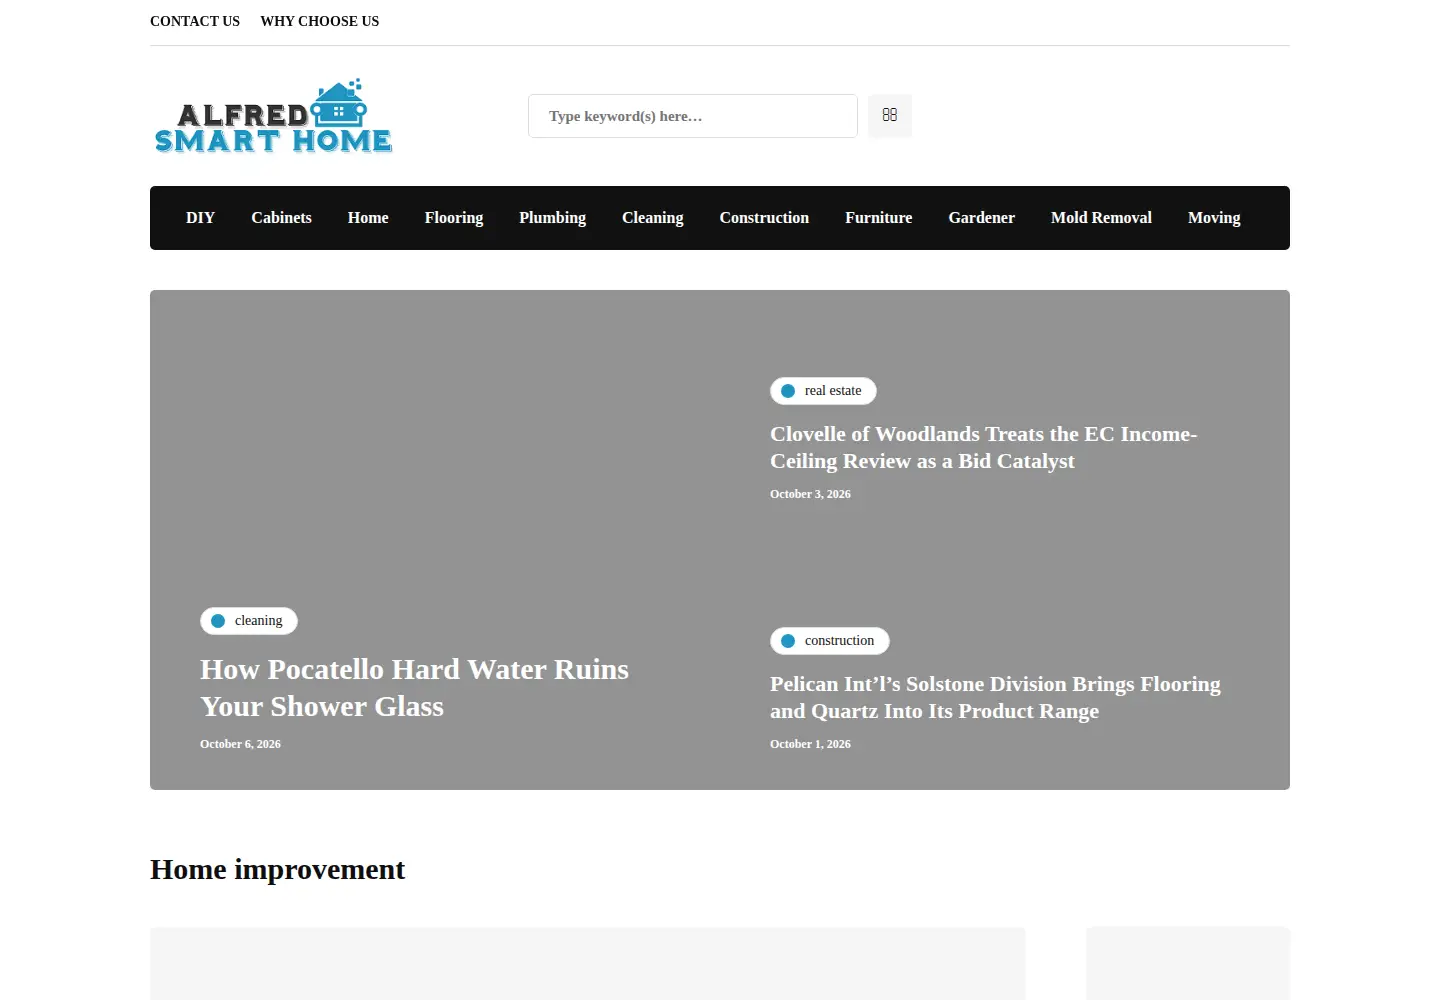Click the construction category tag

[830, 641]
